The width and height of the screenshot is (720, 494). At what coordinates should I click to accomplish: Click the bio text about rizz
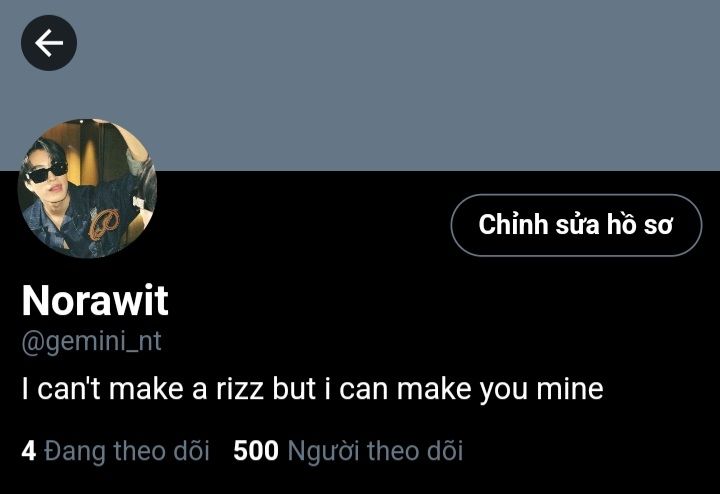[312, 389]
